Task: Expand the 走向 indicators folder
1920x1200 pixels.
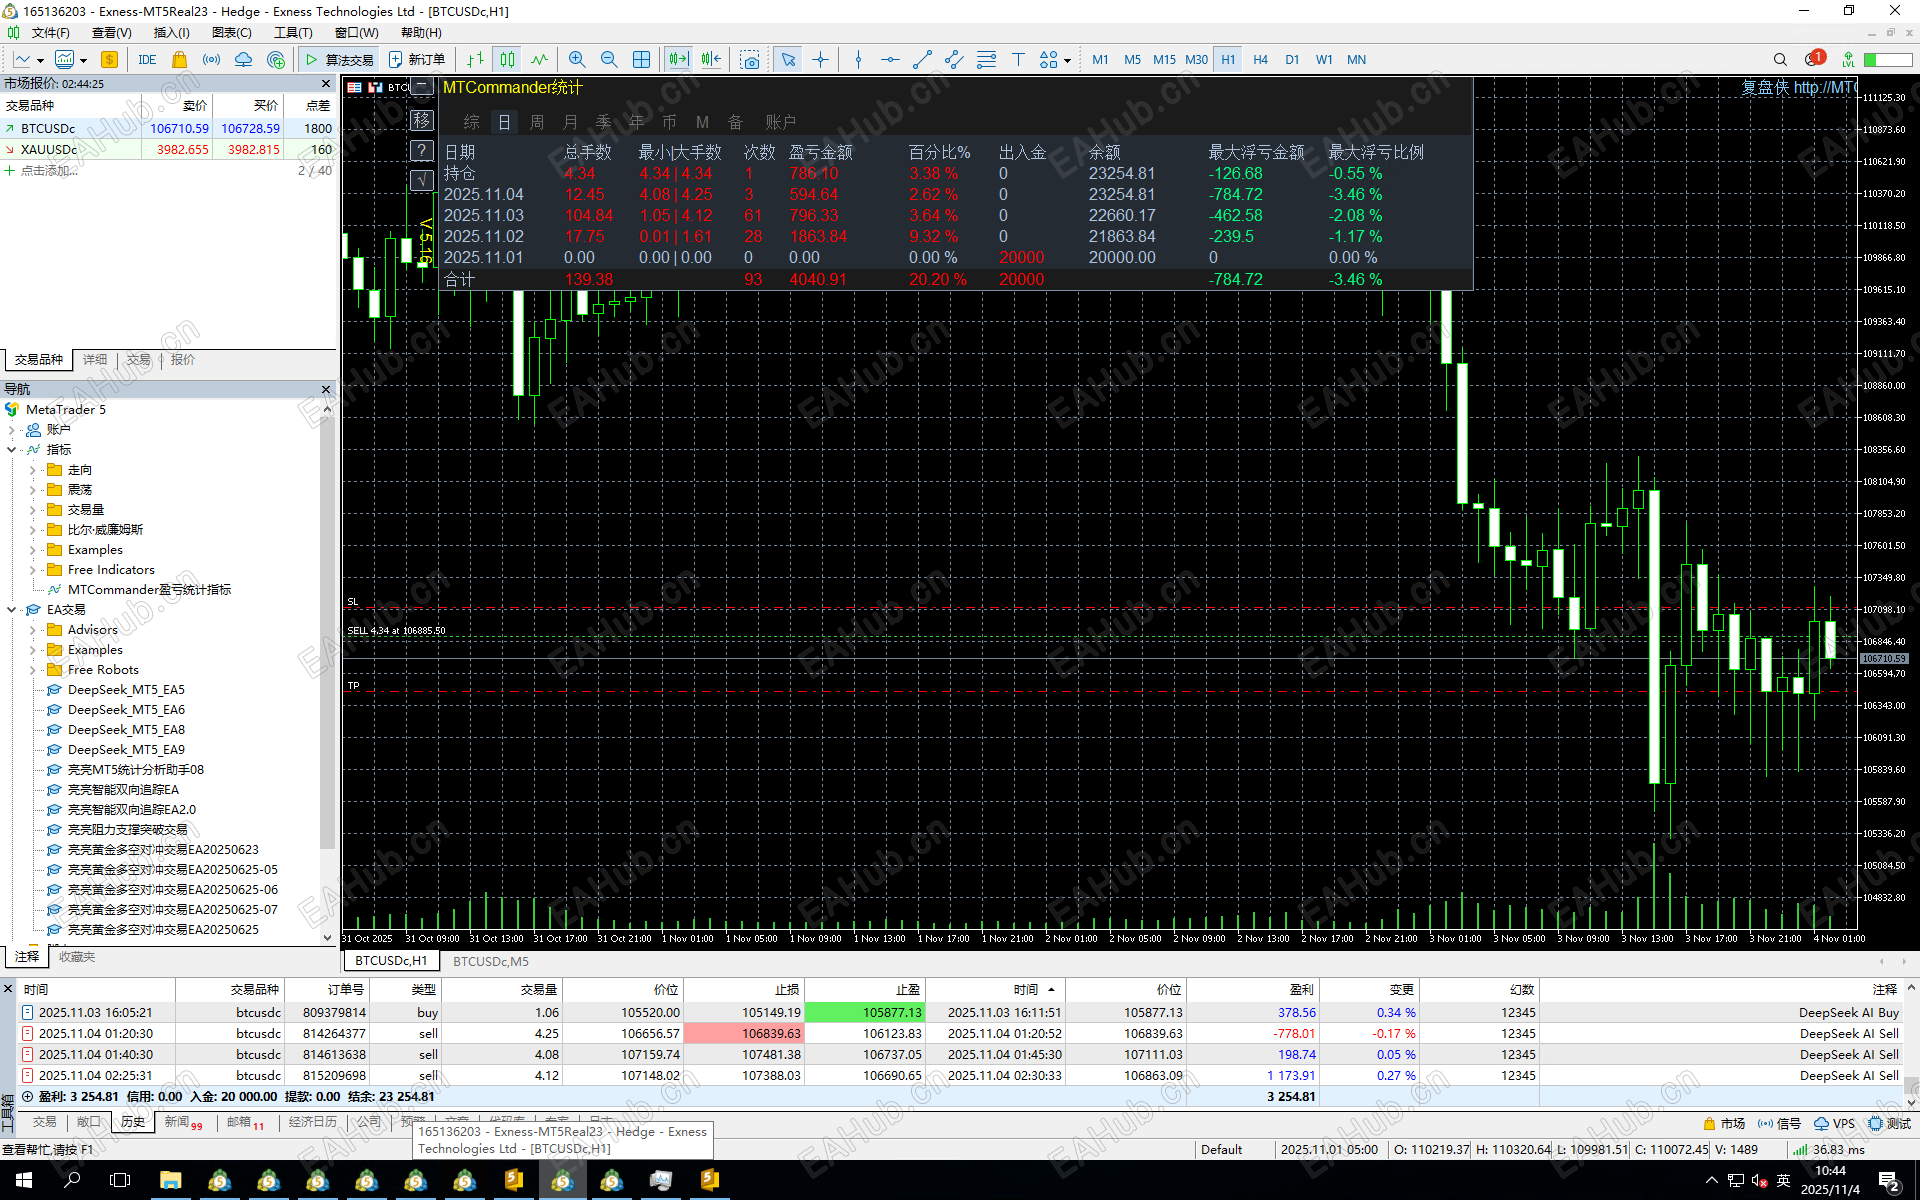Action: (33, 470)
